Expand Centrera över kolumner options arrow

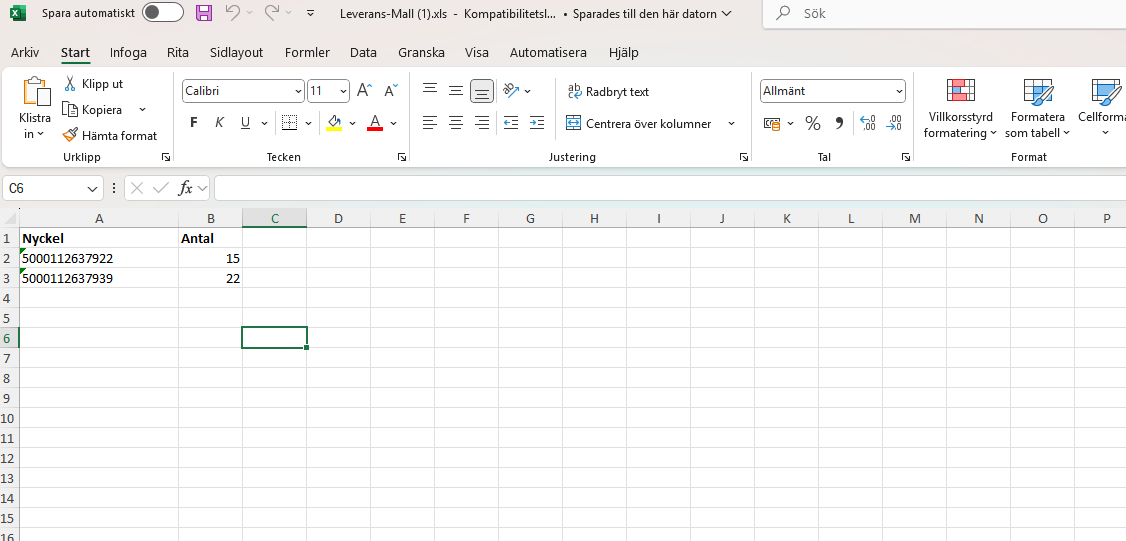[732, 124]
